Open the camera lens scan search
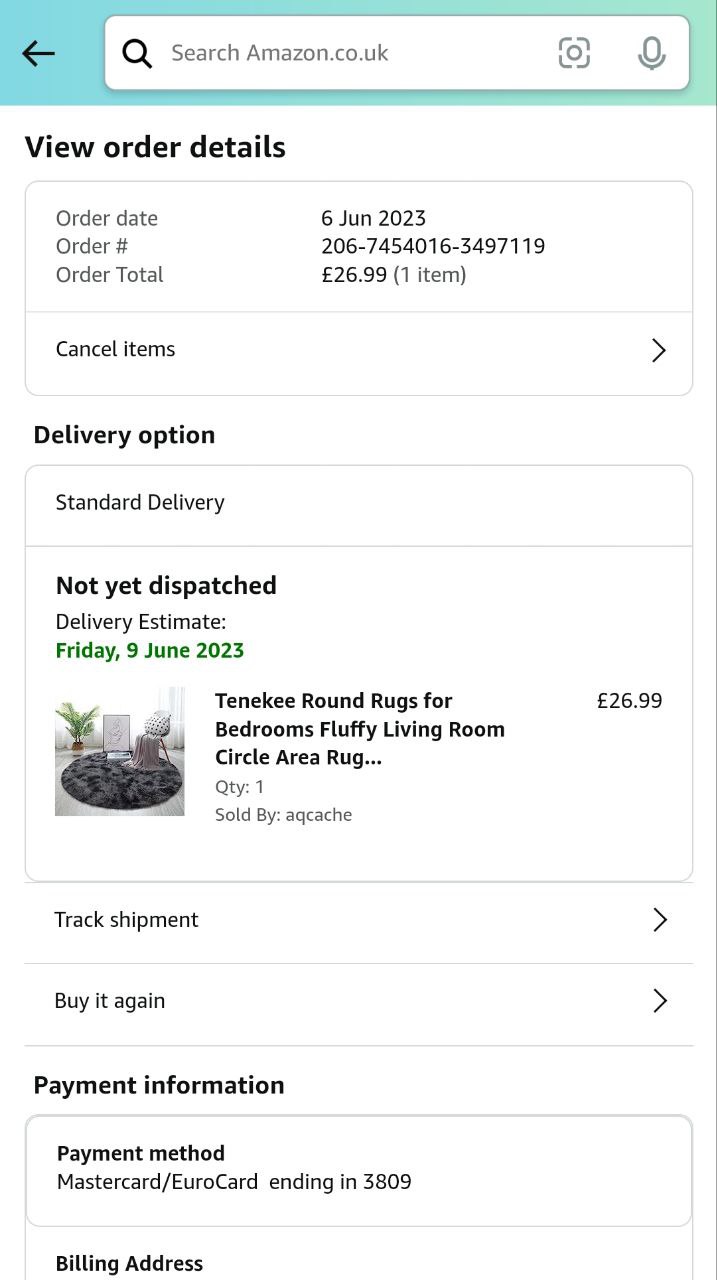This screenshot has height=1280, width=717. tap(574, 53)
